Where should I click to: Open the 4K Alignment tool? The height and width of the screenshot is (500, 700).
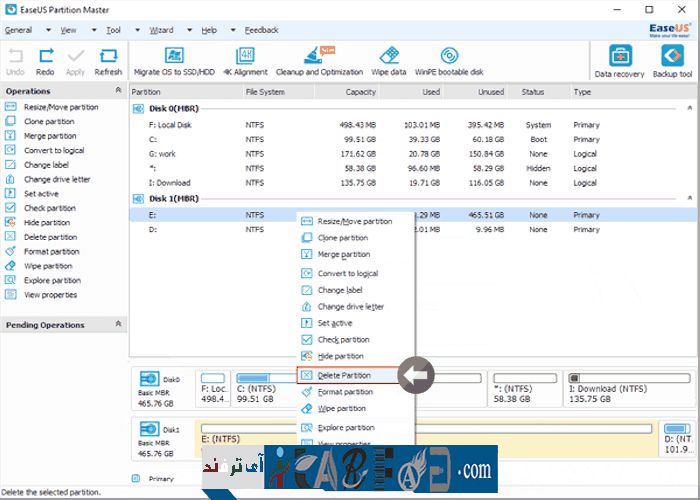pos(245,58)
